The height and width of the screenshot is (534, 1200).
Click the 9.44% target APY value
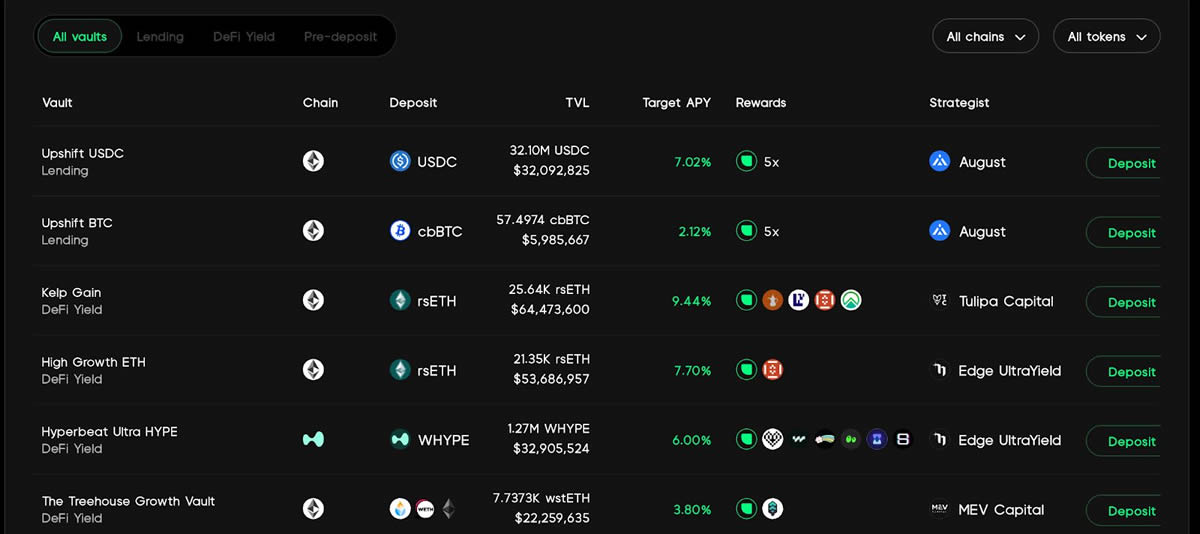[692, 300]
